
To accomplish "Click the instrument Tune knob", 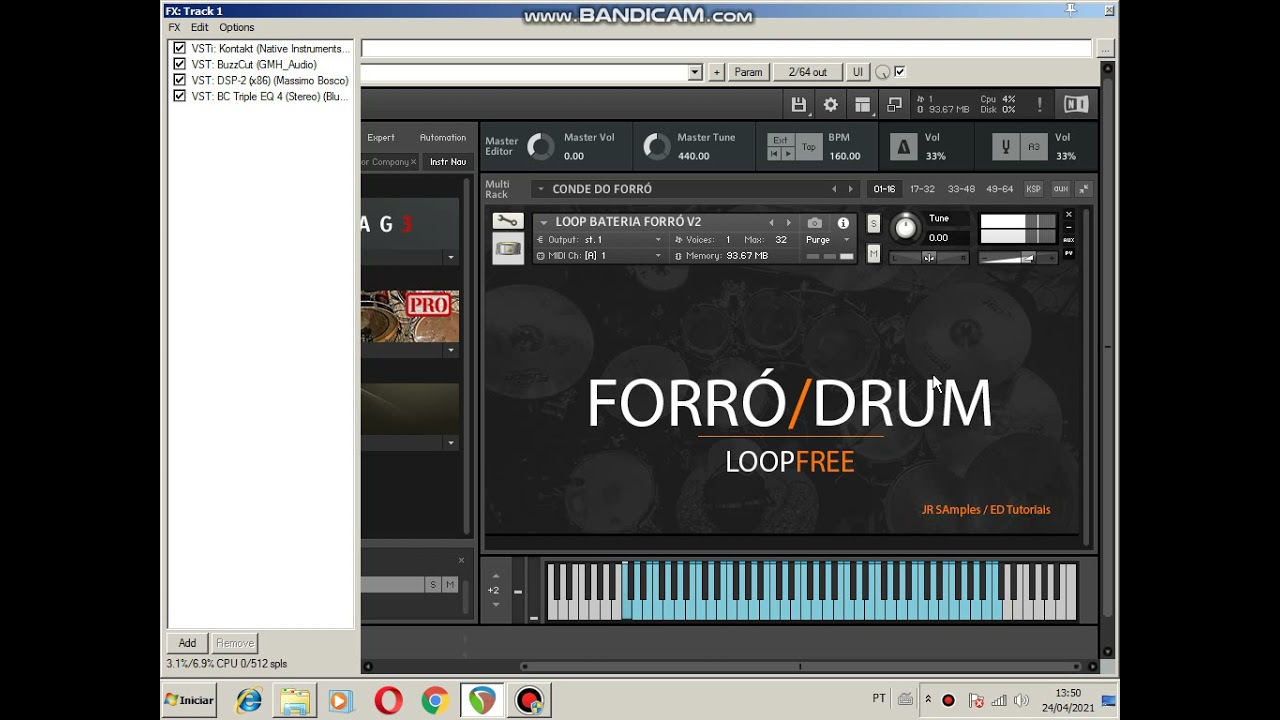I will 905,228.
